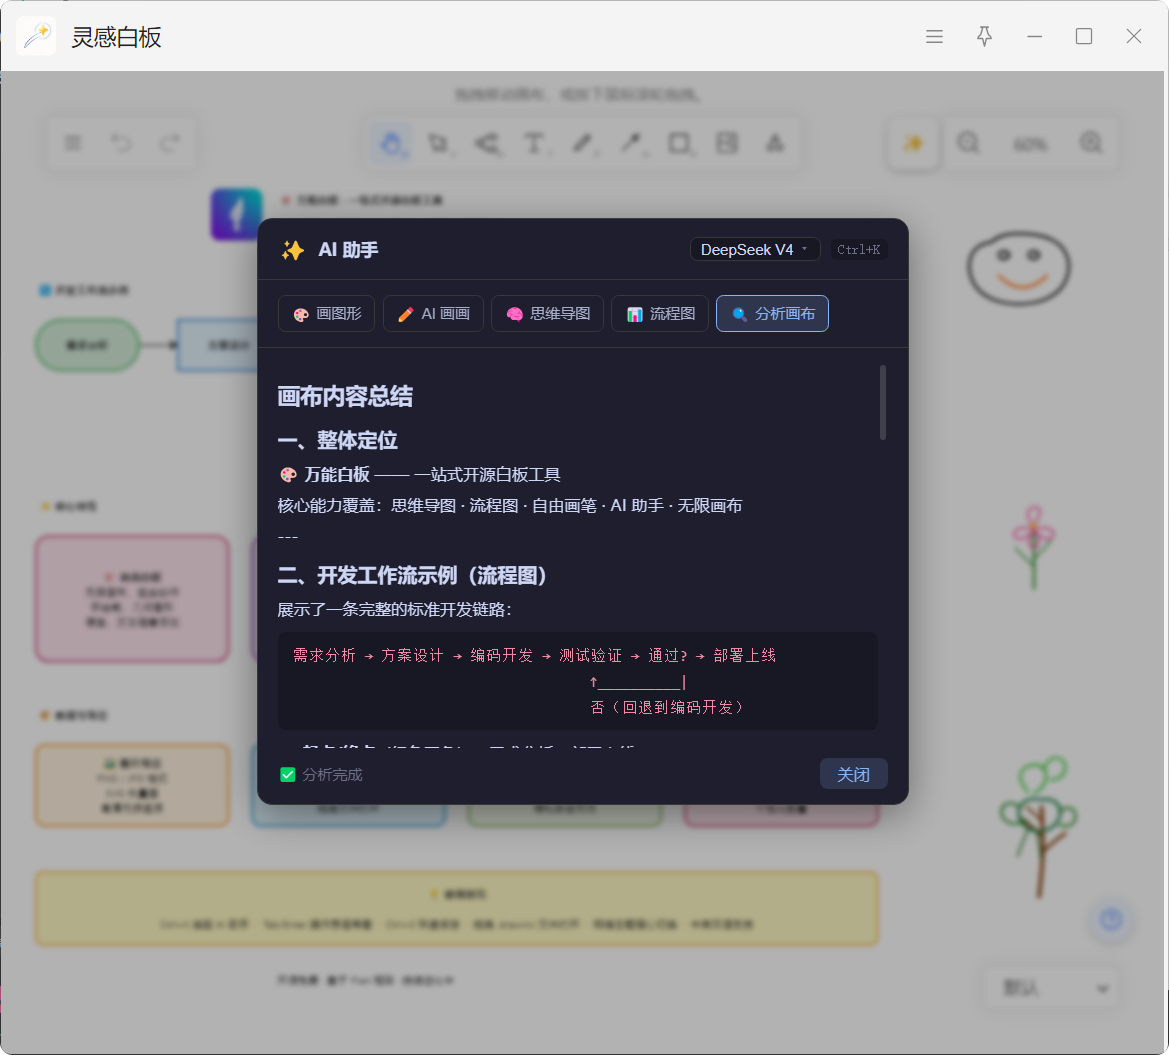Select the mind map connector tool
The width and height of the screenshot is (1169, 1055).
[x=488, y=143]
